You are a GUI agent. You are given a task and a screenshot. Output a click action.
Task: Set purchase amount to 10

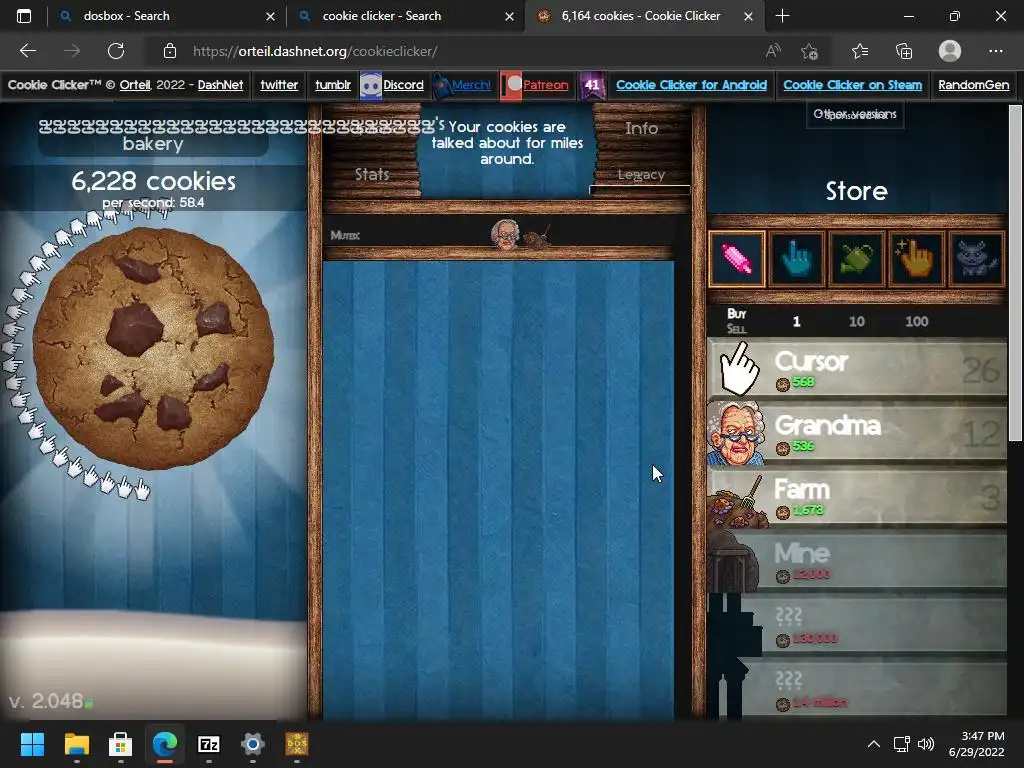point(857,321)
